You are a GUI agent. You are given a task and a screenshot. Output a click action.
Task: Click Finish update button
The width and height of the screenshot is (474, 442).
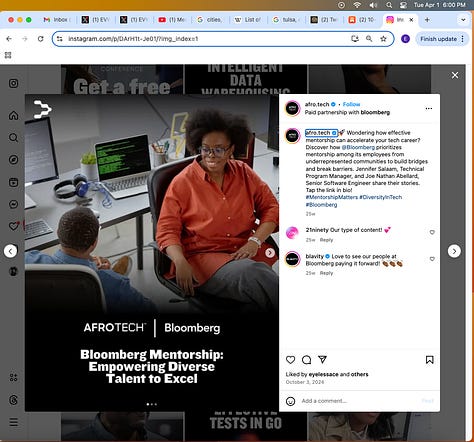[438, 39]
